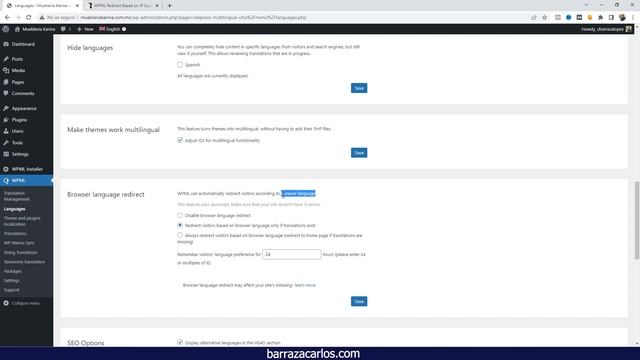Select redirect only if translations exist

click(180, 225)
